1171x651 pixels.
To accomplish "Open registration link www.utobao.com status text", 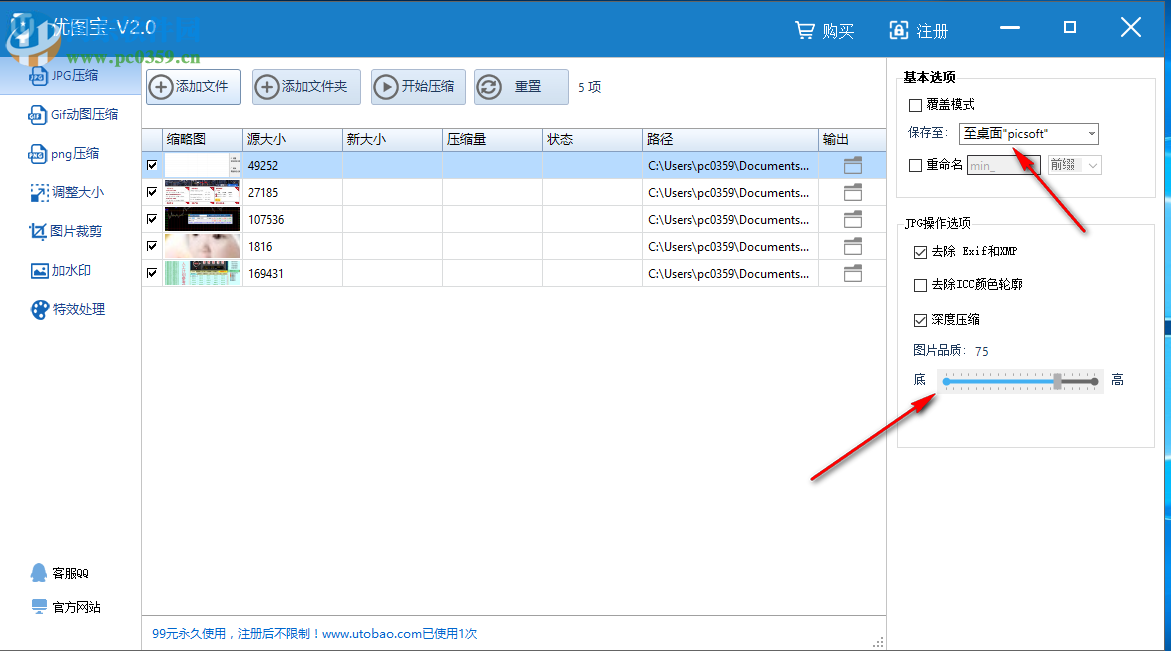I will click(x=371, y=634).
